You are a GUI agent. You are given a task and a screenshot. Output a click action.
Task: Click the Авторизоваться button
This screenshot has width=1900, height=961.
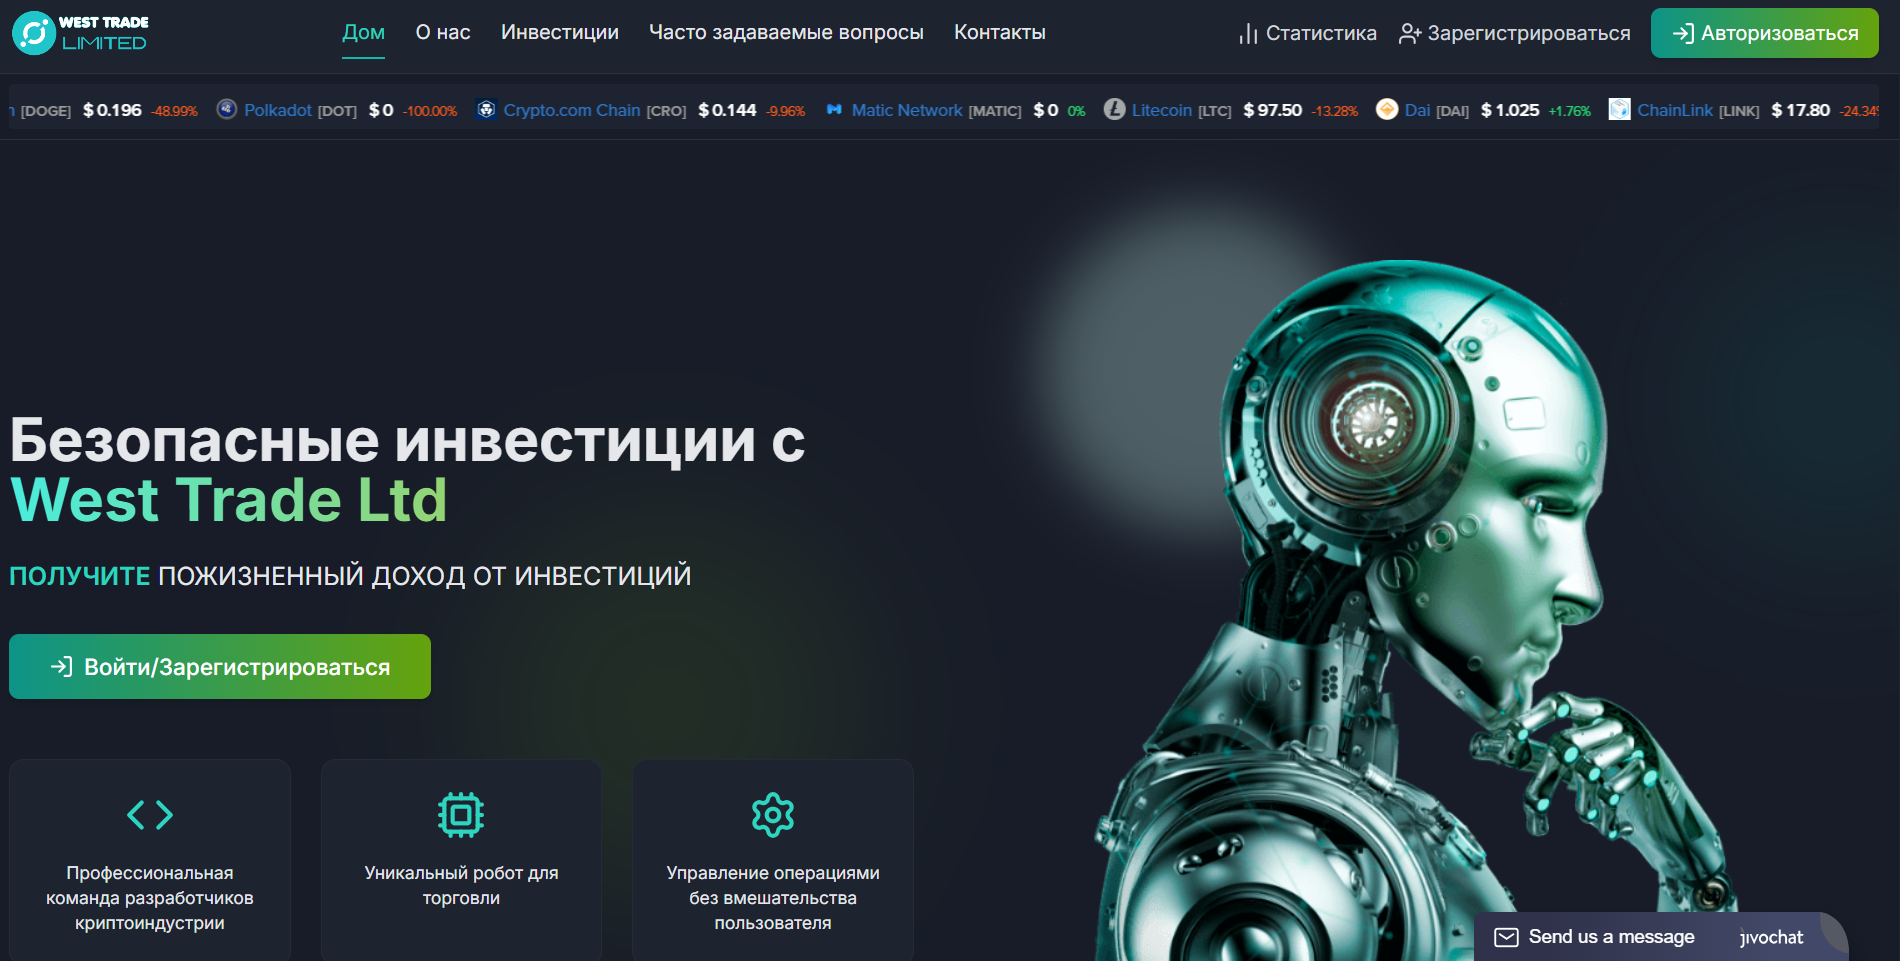tap(1764, 32)
